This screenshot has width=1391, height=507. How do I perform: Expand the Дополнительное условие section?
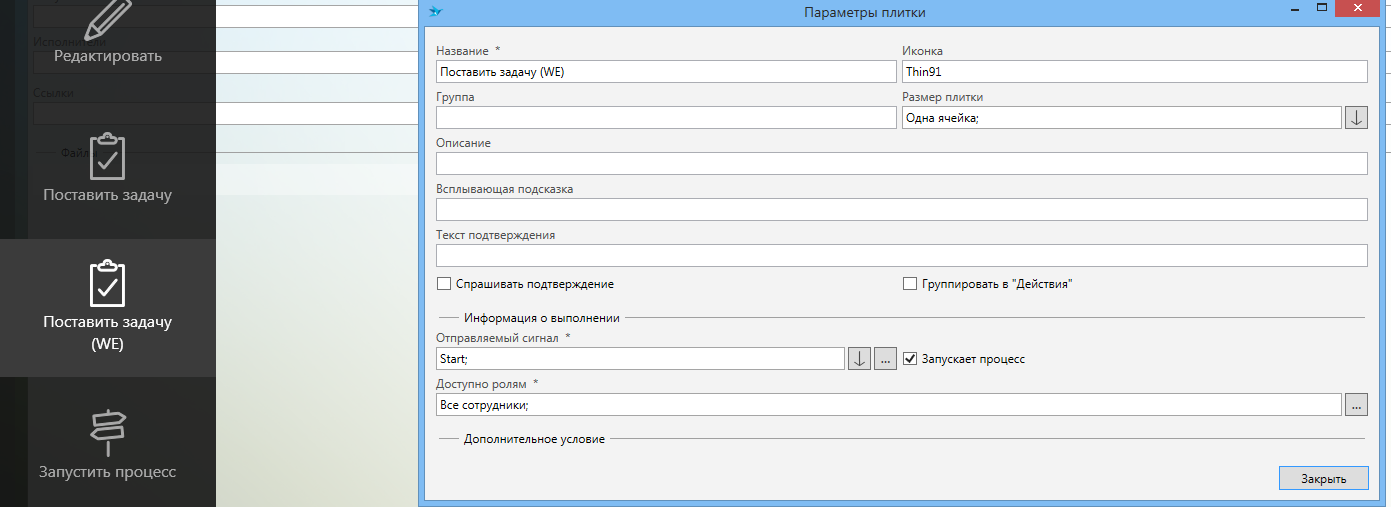click(x=534, y=439)
